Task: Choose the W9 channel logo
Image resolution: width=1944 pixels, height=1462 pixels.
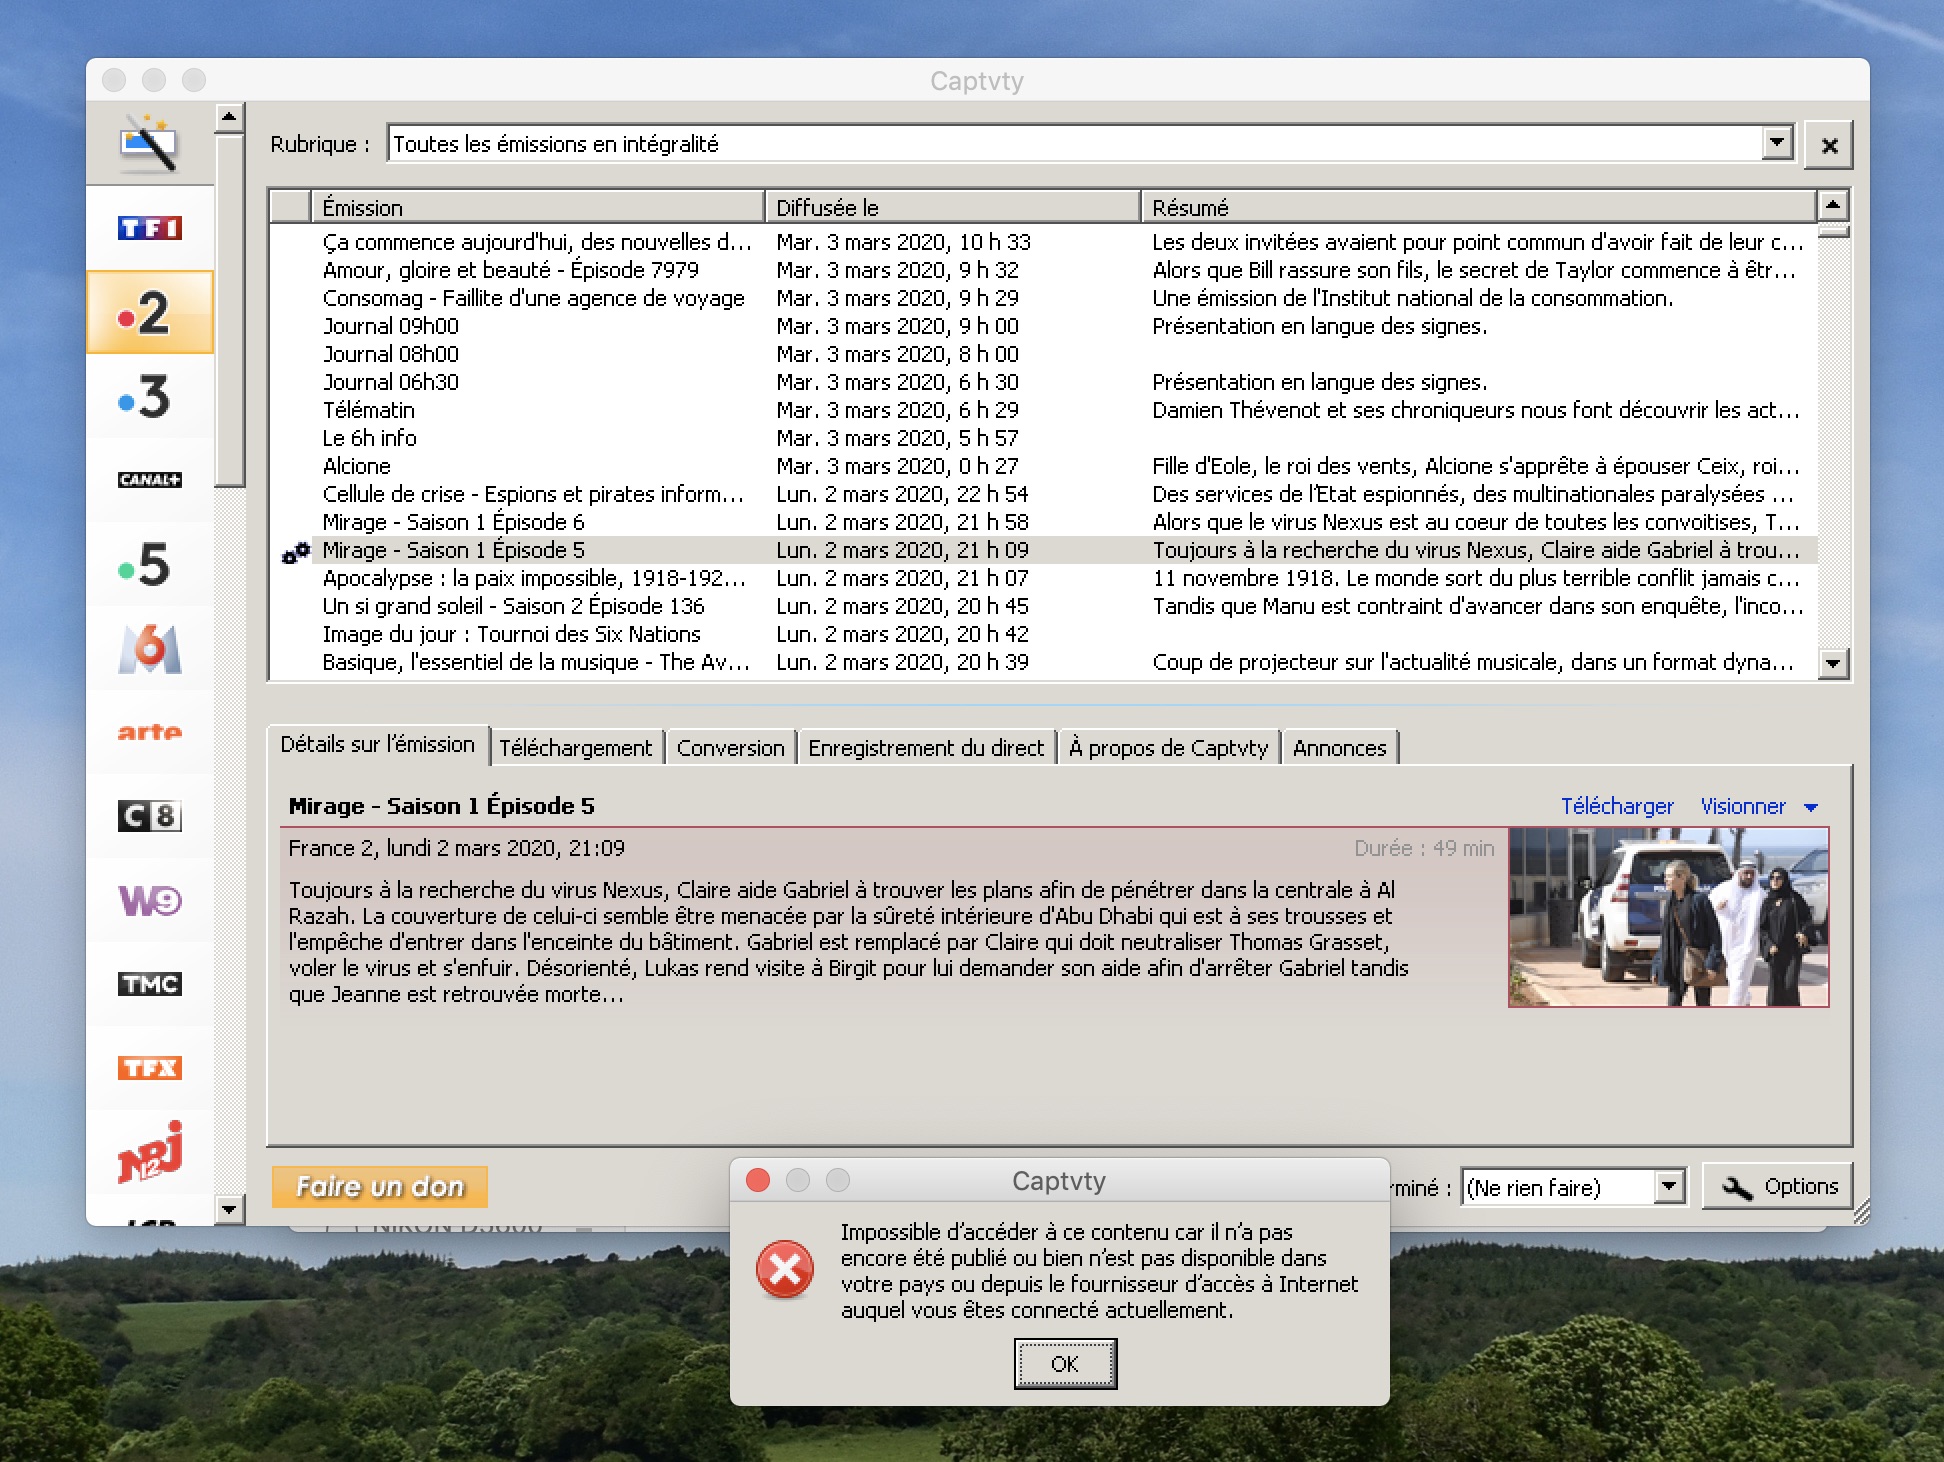Action: click(x=150, y=900)
